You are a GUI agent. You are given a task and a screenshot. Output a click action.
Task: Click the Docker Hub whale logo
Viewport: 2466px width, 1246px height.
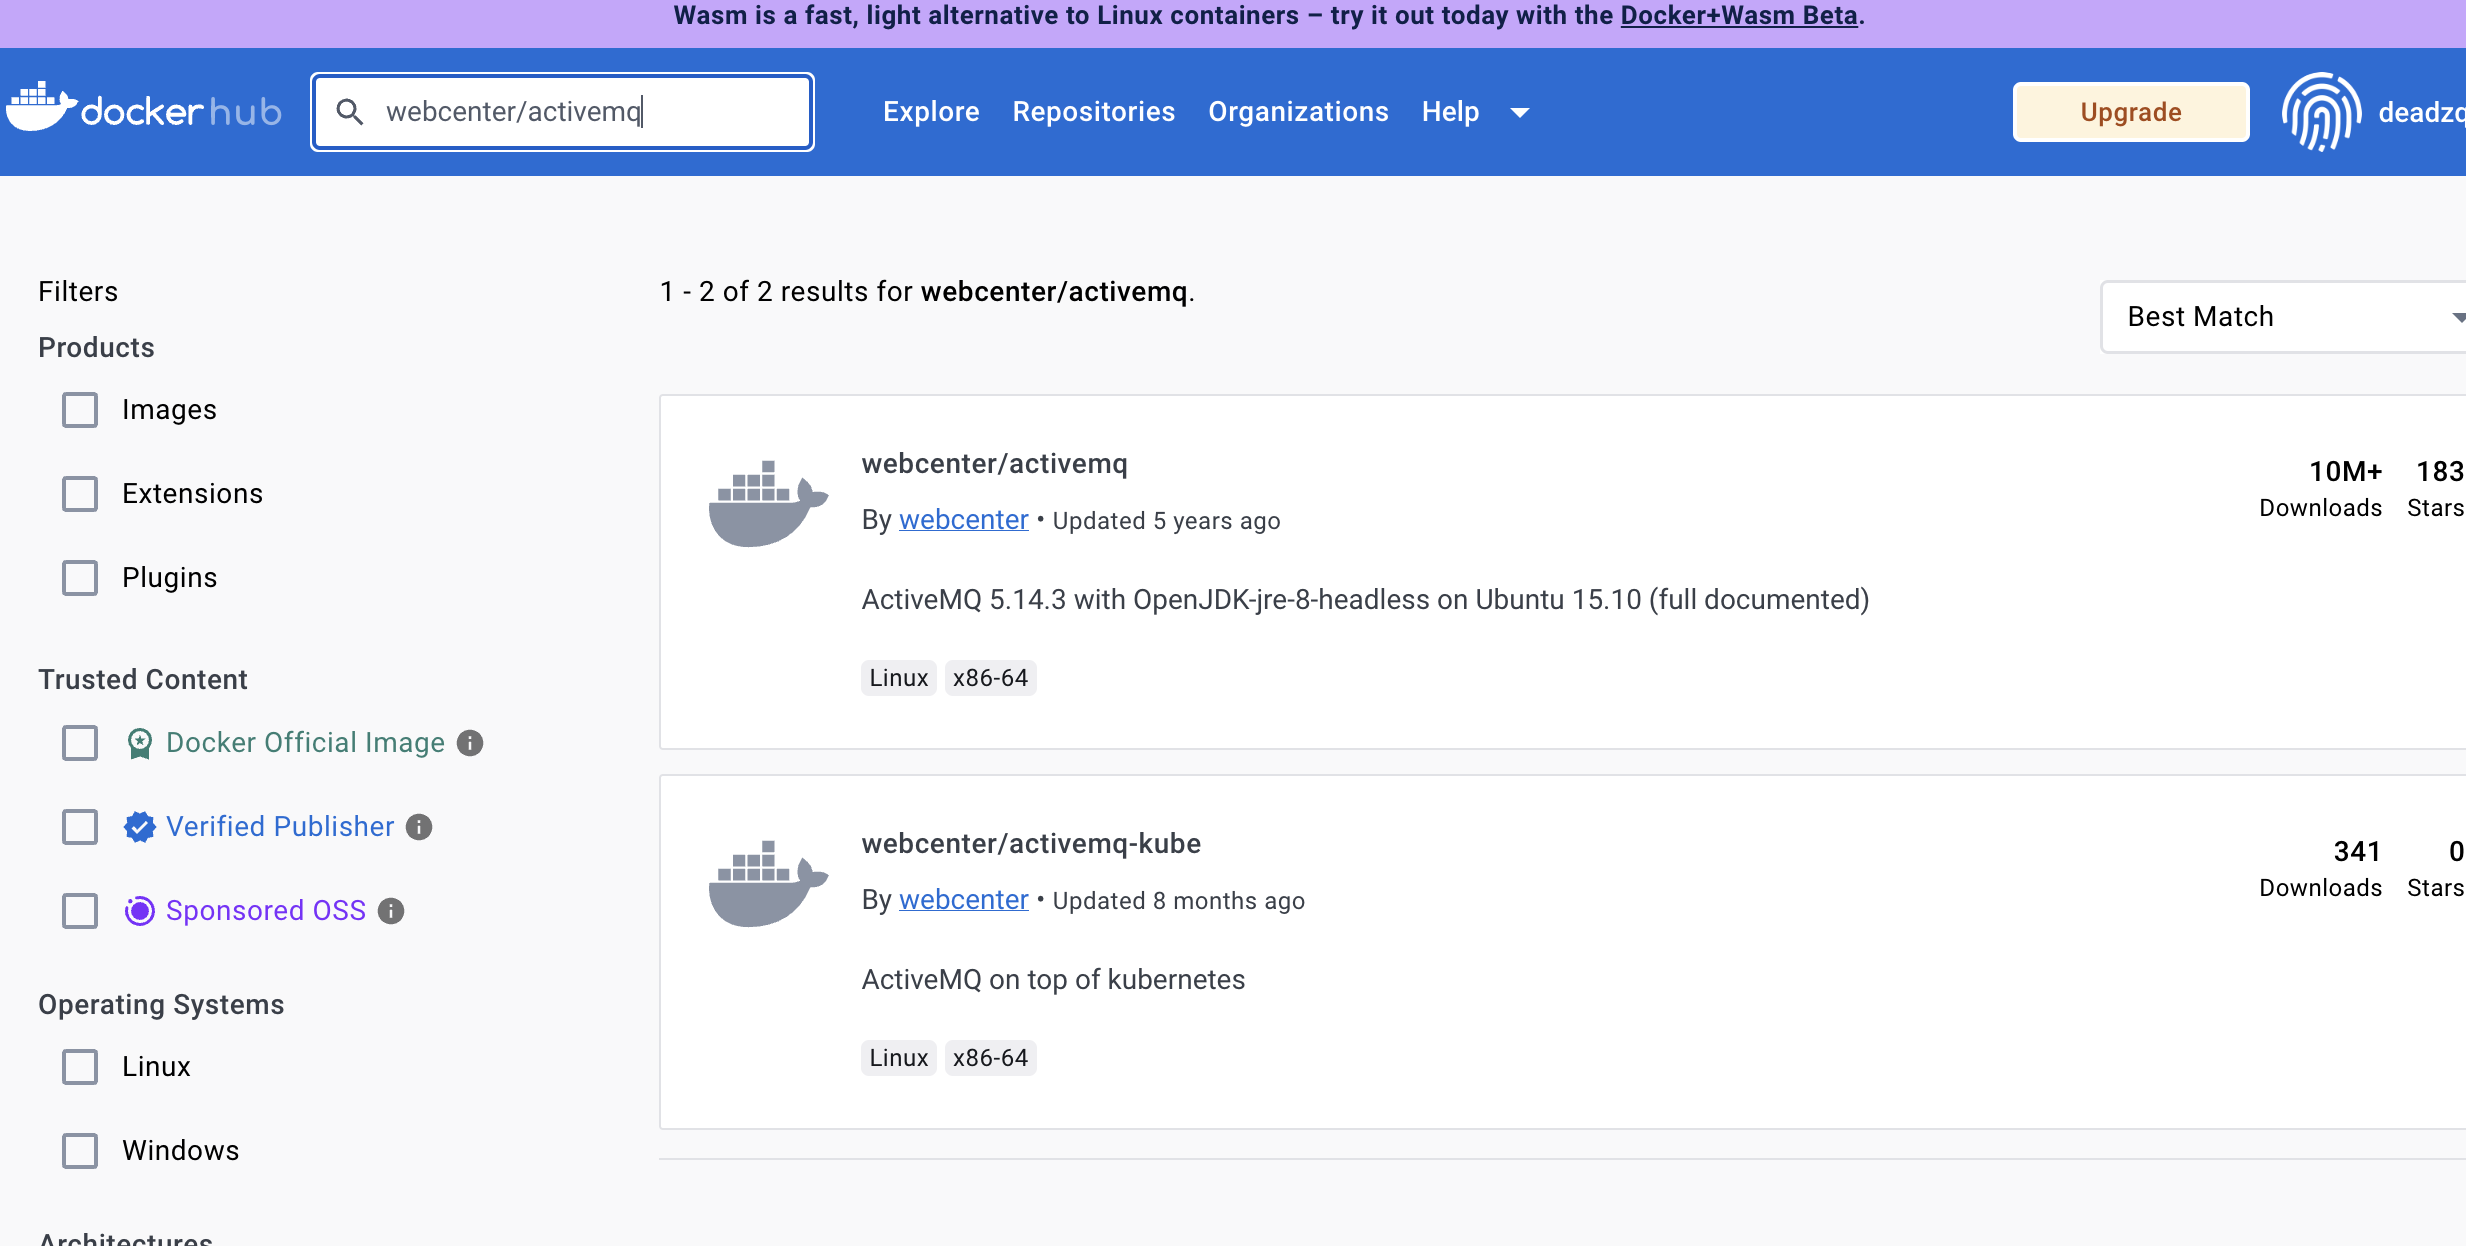[41, 108]
